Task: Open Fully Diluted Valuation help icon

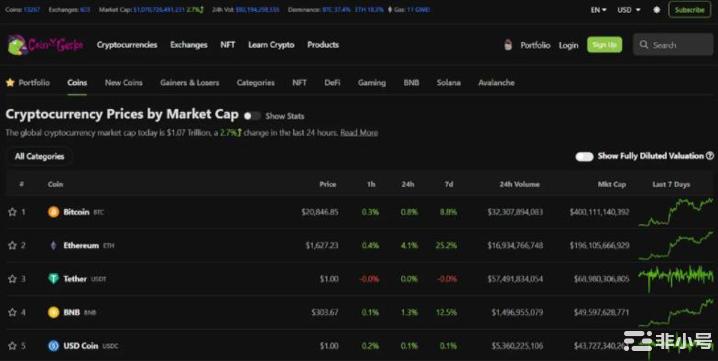Action: click(x=710, y=156)
